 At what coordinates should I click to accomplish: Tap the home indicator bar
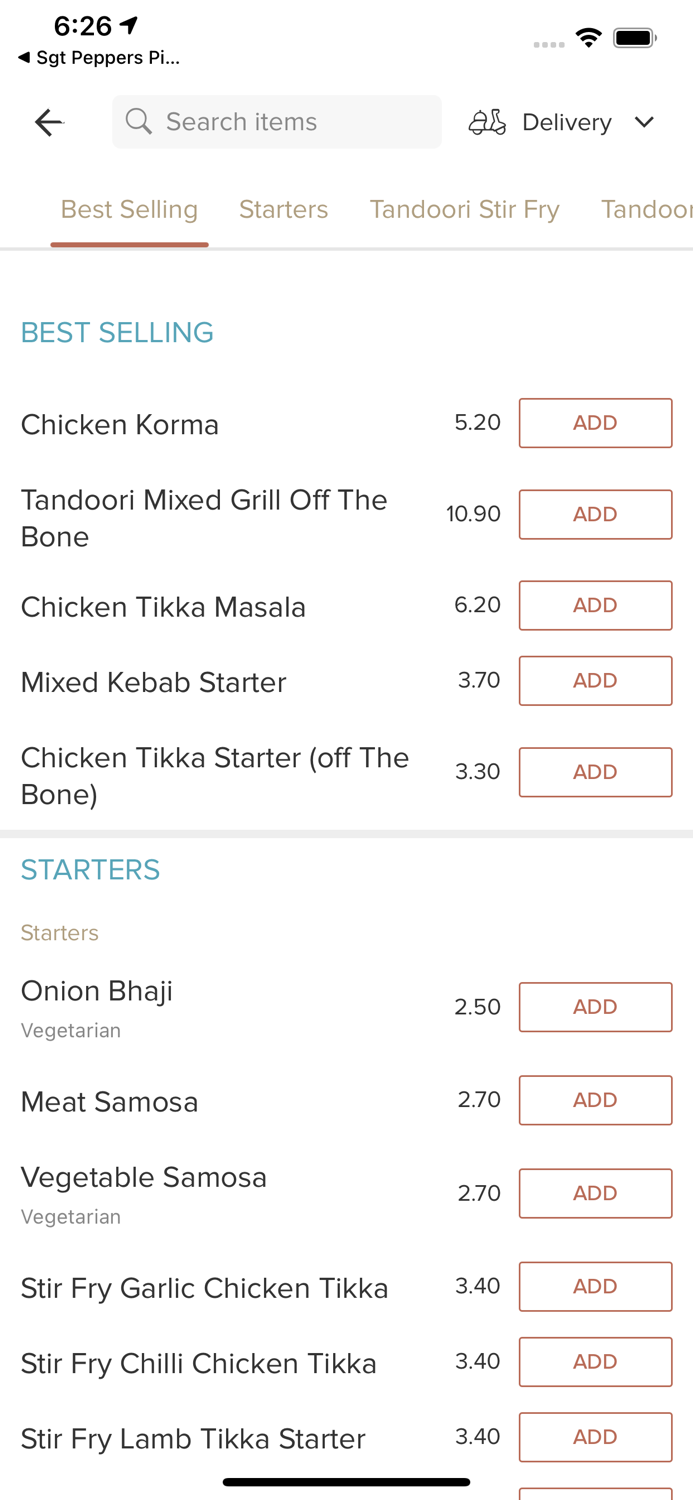346,1481
